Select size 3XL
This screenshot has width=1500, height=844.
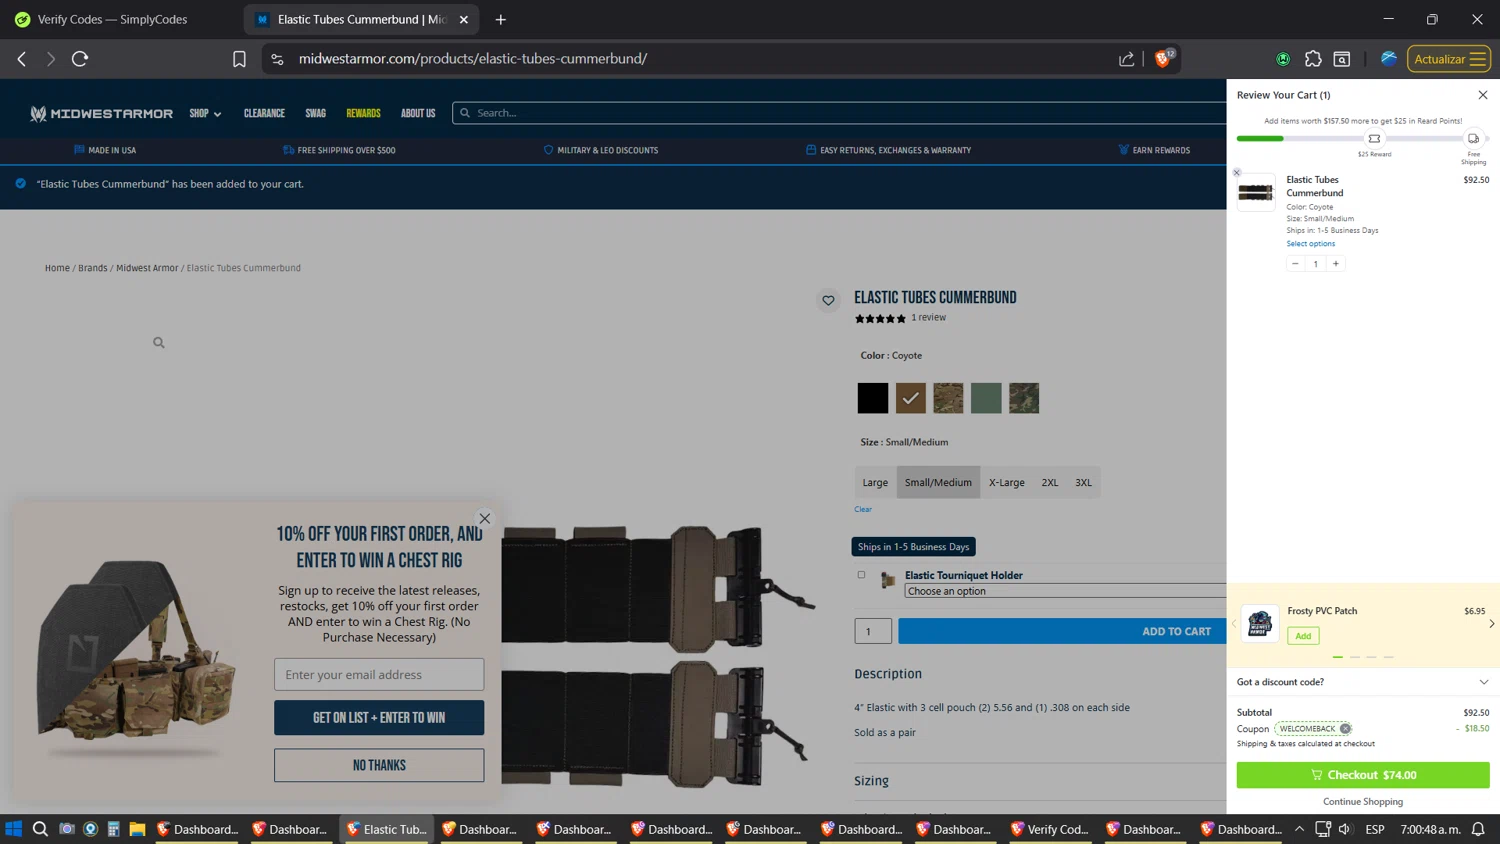tap(1083, 482)
